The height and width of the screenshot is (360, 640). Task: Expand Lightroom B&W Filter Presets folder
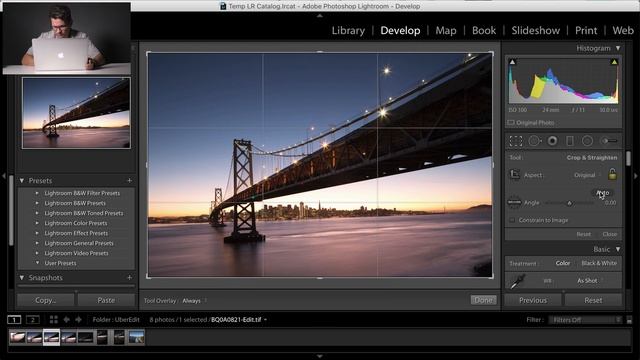point(37,193)
